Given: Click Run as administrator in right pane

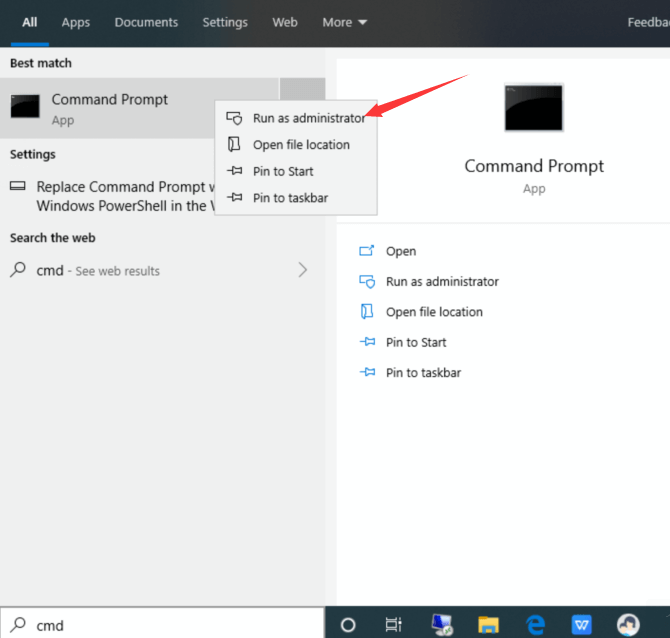Looking at the screenshot, I should coord(442,282).
